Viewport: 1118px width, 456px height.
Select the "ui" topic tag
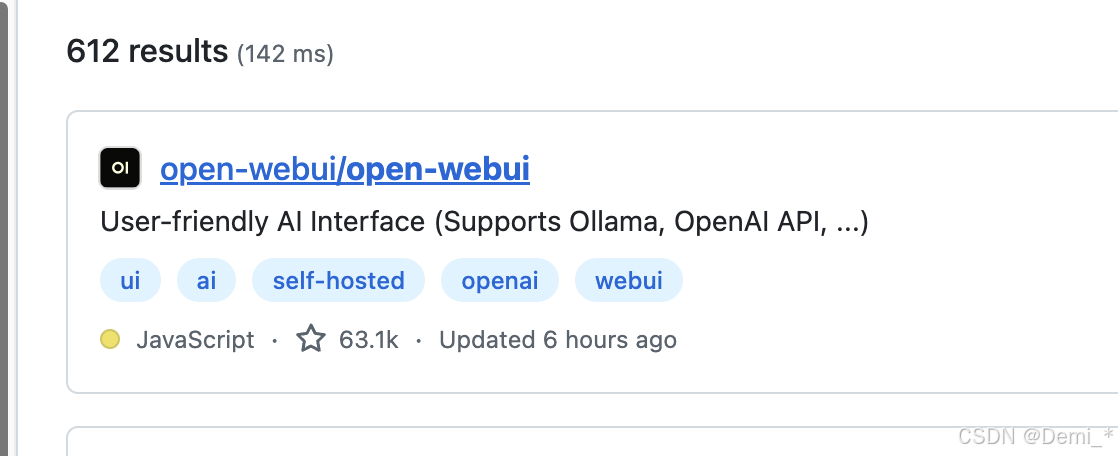click(130, 281)
